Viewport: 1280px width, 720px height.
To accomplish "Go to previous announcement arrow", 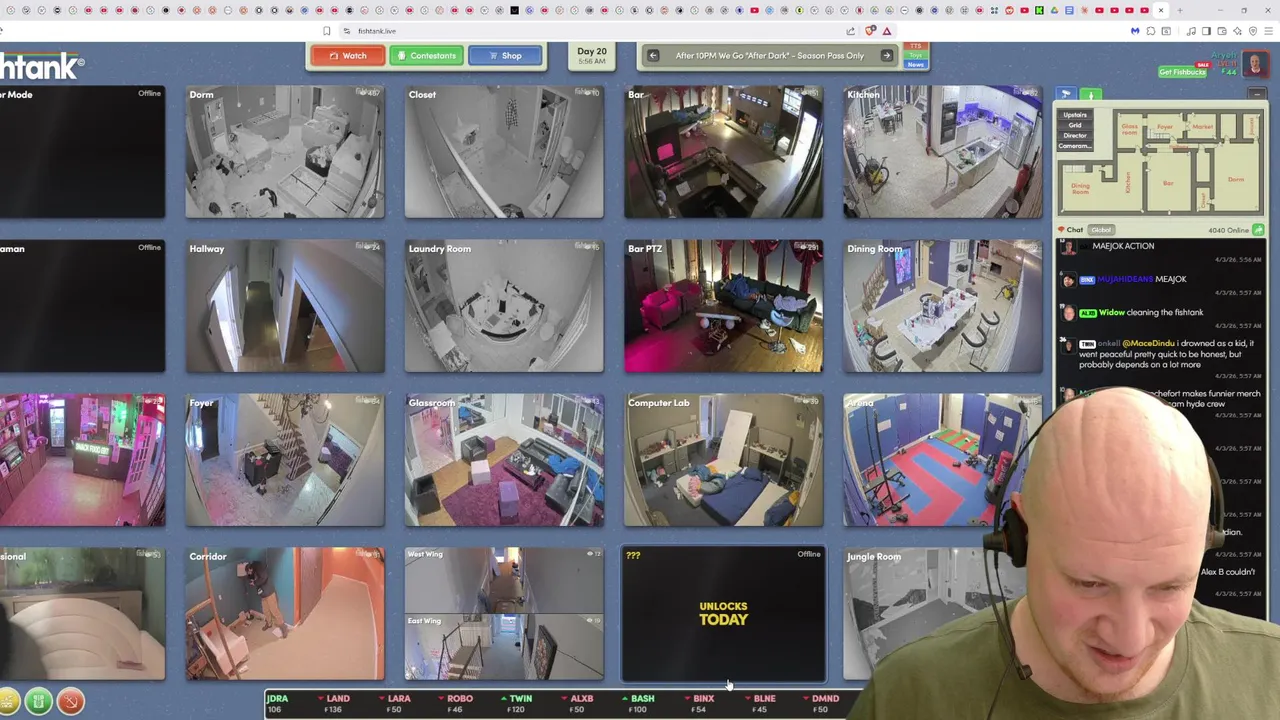I will pyautogui.click(x=652, y=56).
